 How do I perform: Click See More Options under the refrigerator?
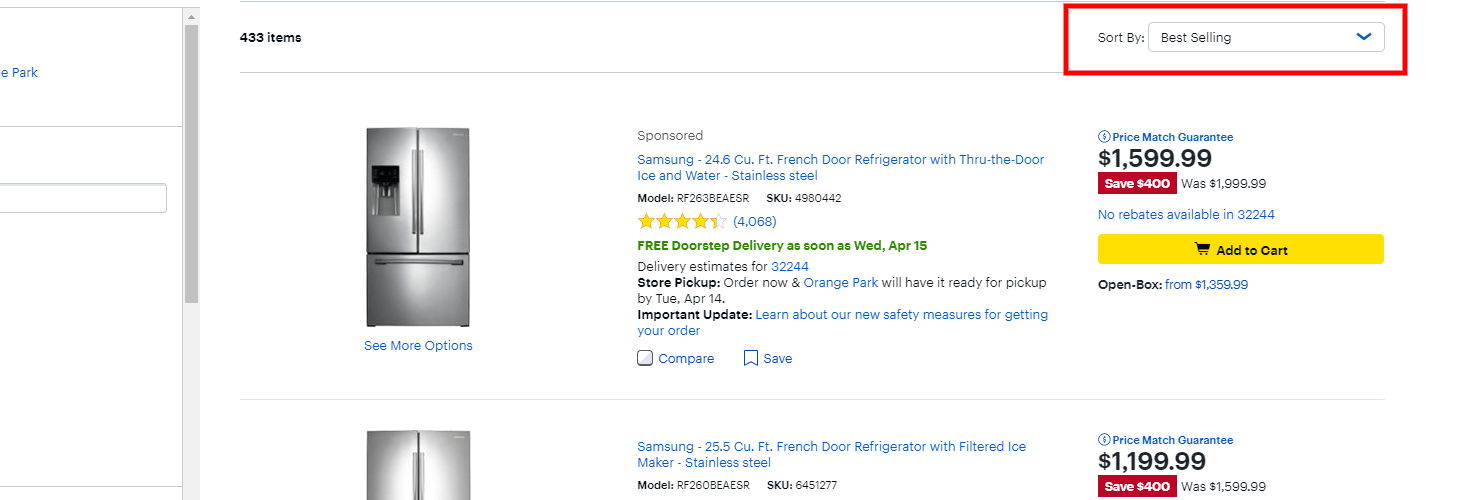point(418,345)
